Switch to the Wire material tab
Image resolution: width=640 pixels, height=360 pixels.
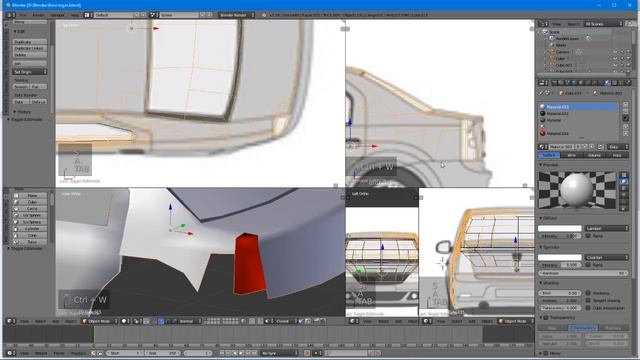click(571, 155)
